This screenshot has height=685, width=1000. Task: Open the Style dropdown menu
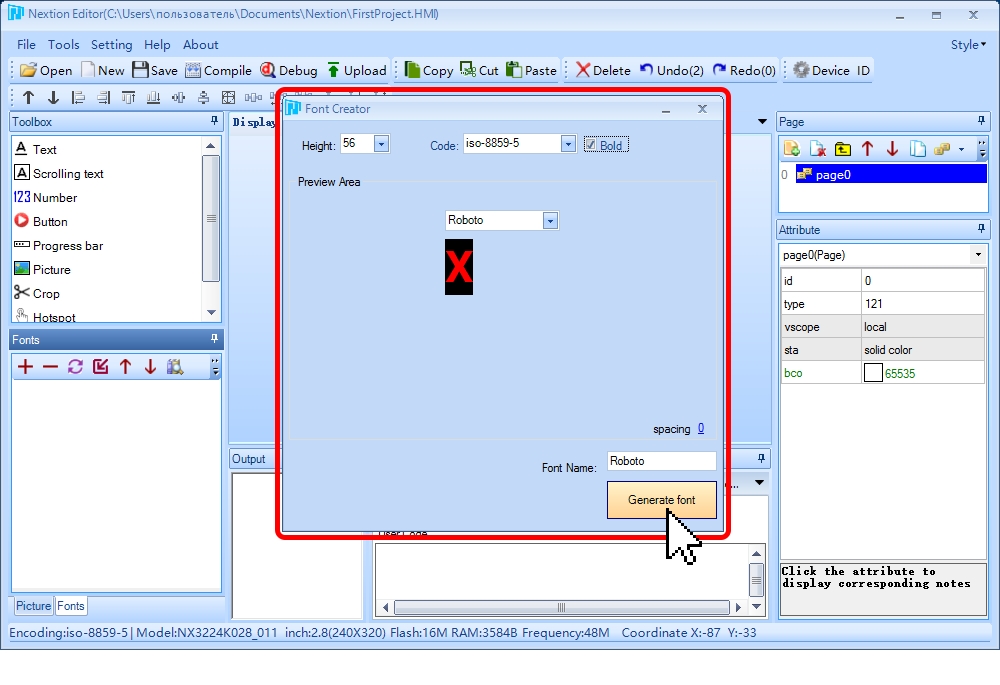tap(968, 45)
